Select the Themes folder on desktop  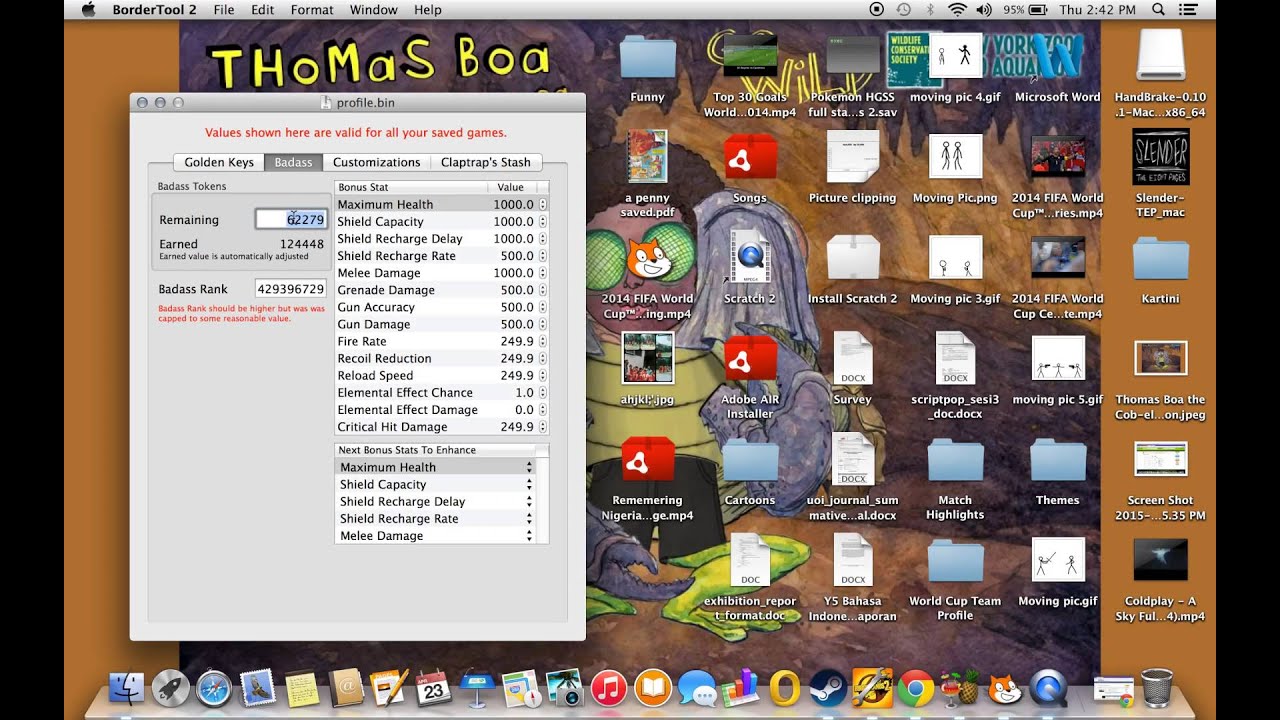pyautogui.click(x=1058, y=461)
